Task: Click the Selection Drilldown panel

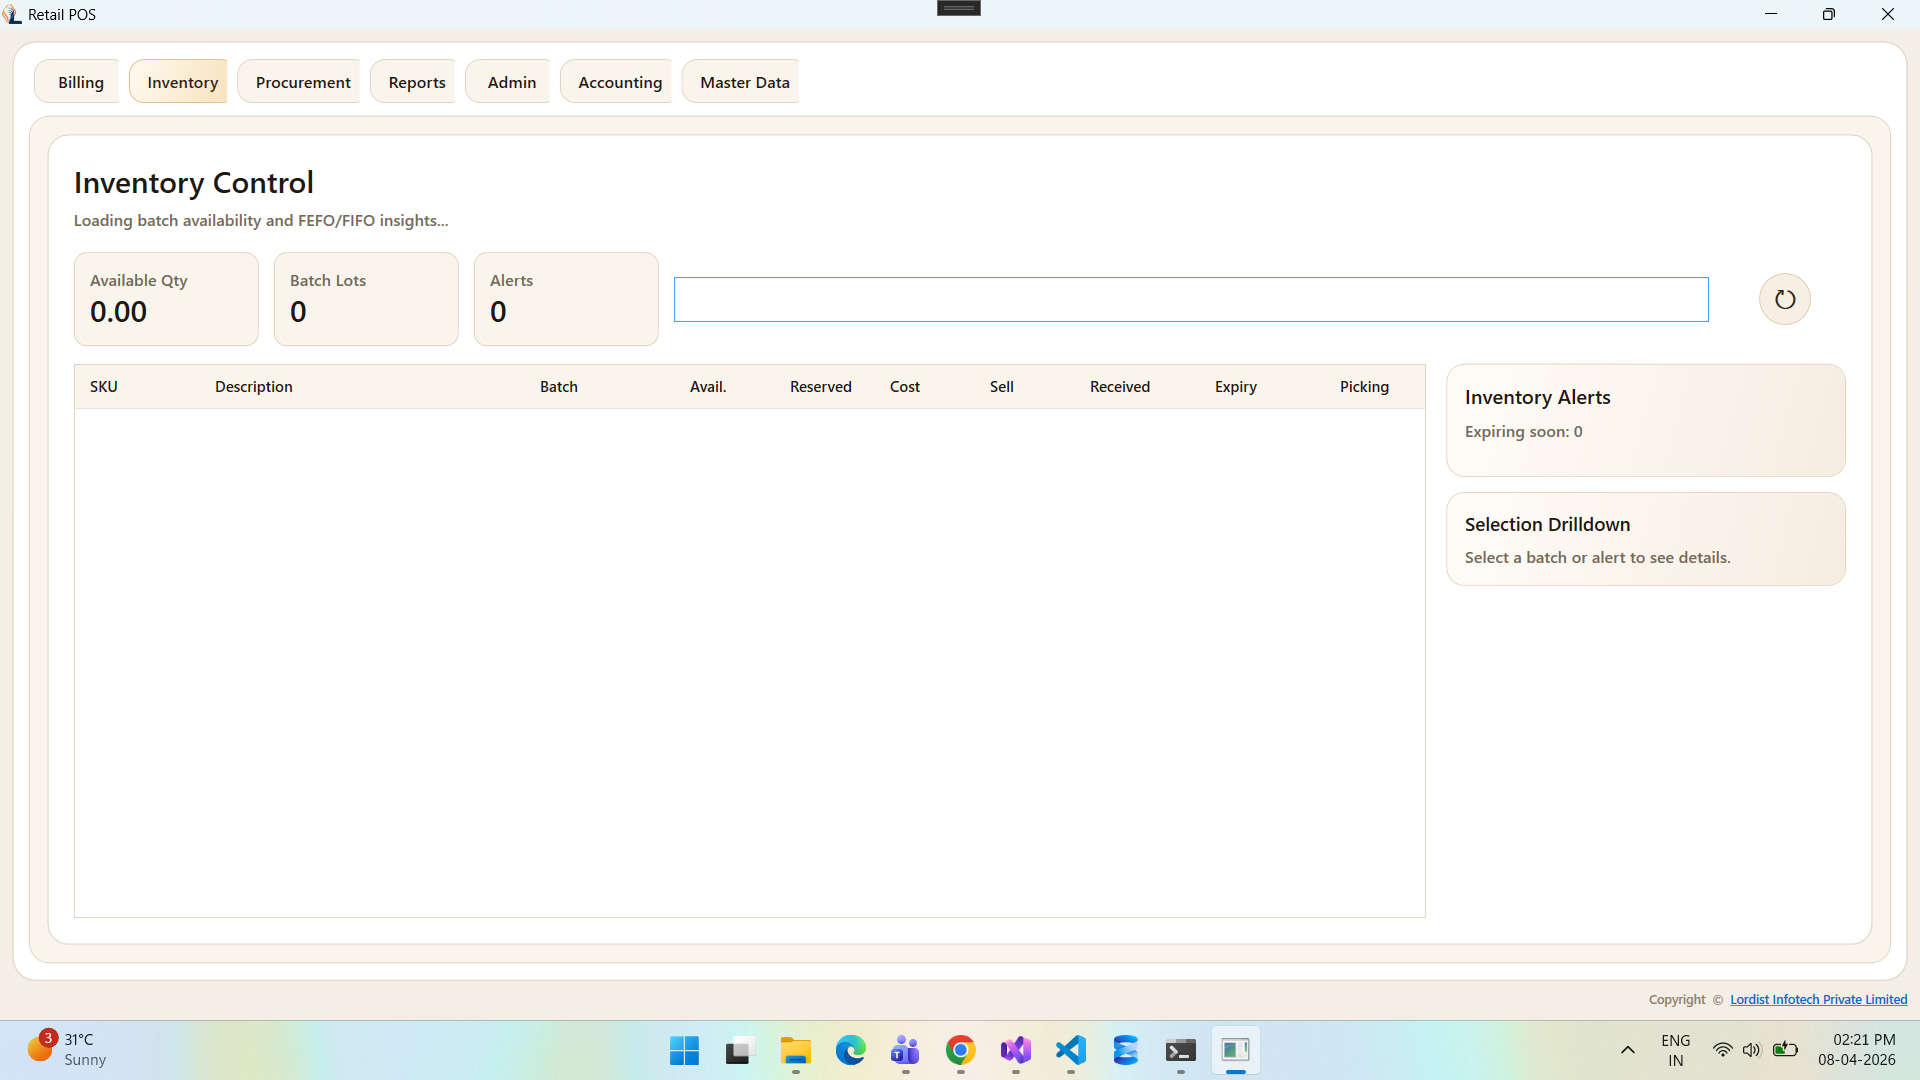Action: 1646,539
